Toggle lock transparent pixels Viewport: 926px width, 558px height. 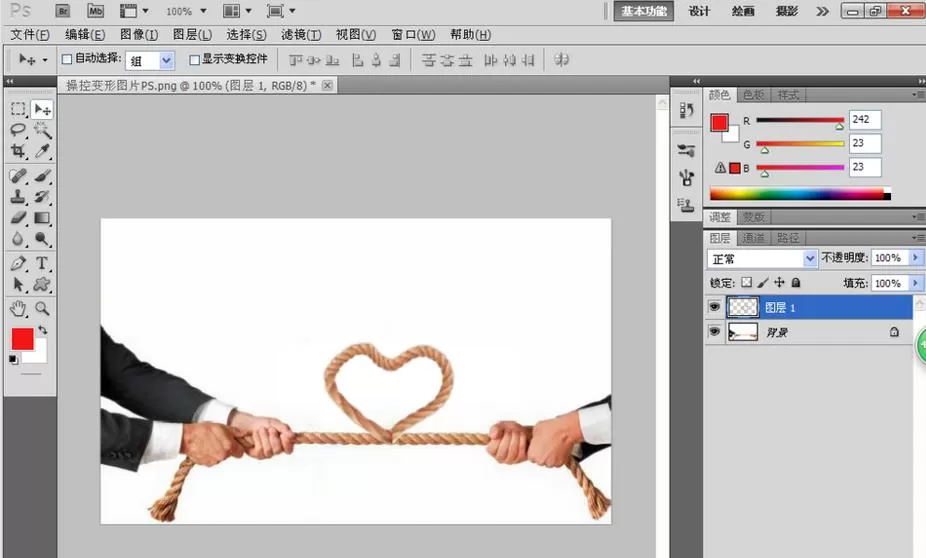click(746, 282)
